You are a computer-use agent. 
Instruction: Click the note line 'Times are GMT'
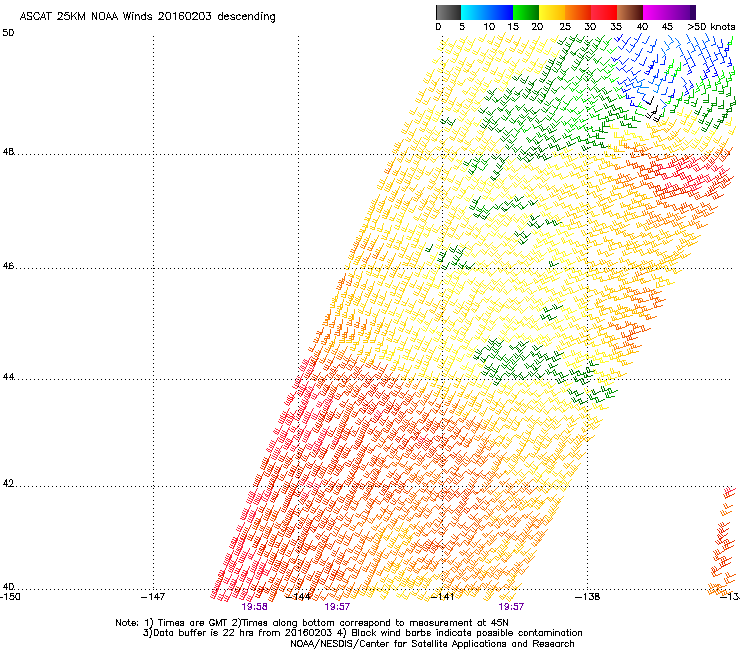pyautogui.click(x=193, y=623)
